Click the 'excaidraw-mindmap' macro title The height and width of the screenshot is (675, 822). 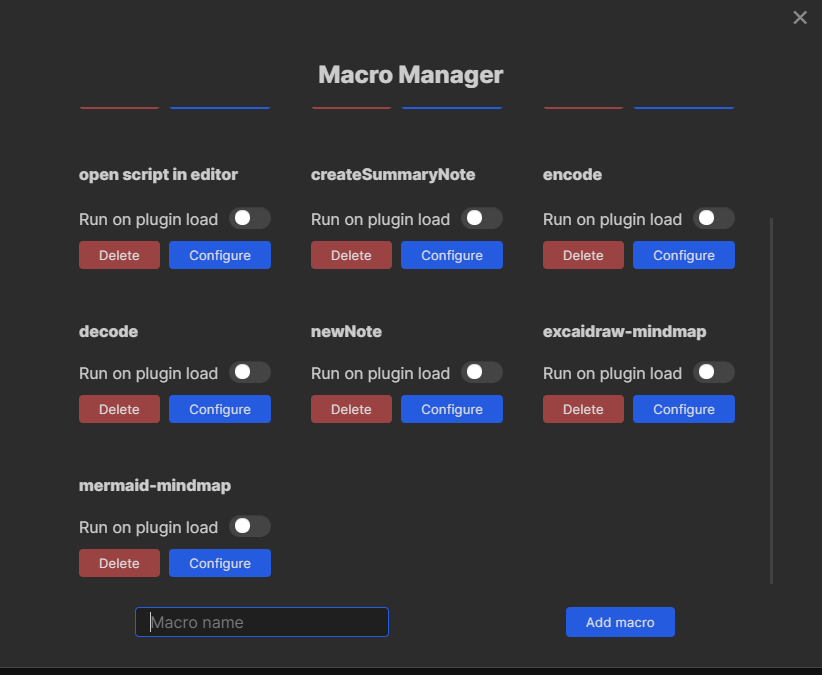(624, 332)
